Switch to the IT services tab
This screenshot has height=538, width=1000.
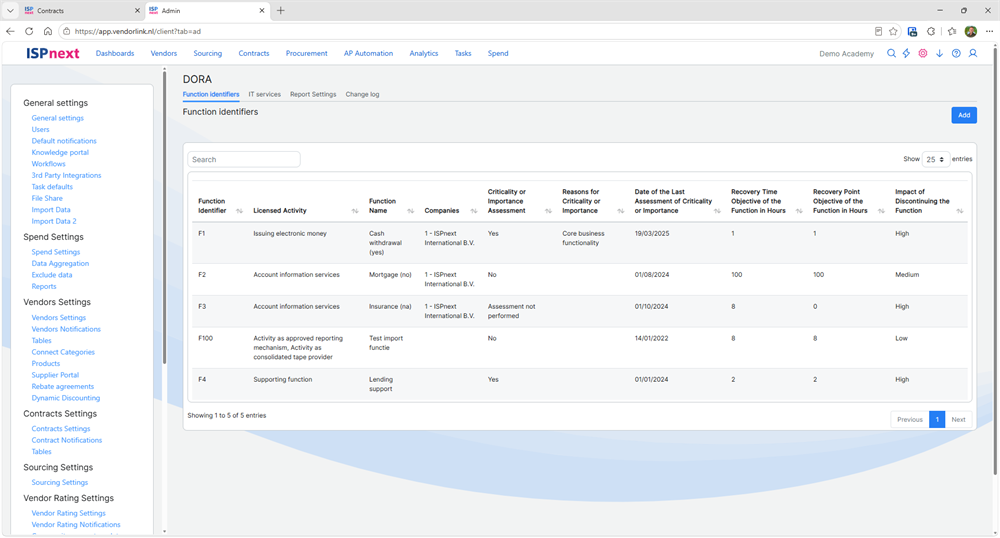click(265, 94)
